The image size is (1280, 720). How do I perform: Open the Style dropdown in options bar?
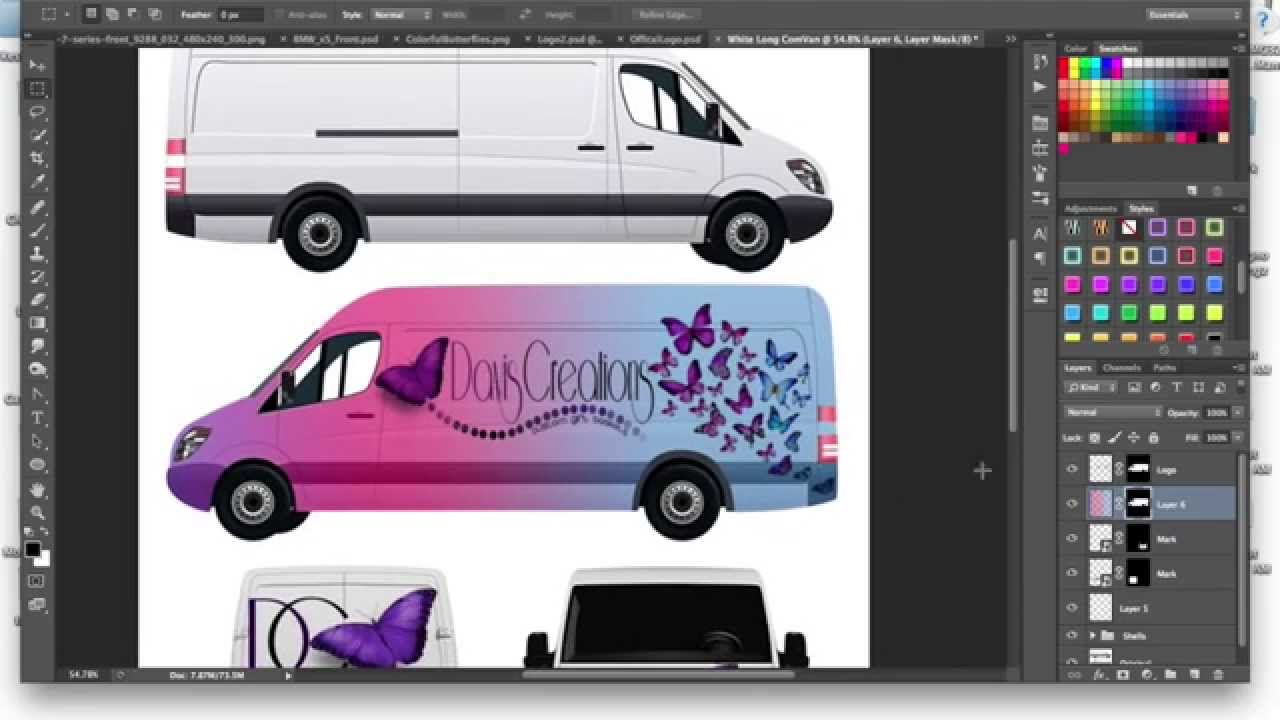click(401, 15)
